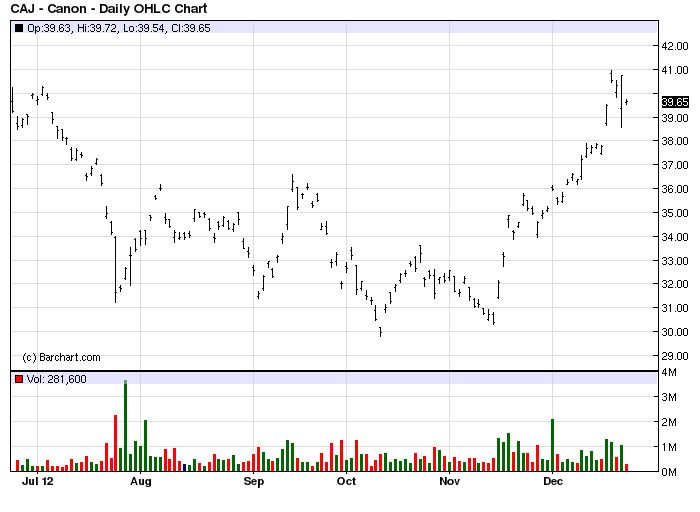Click the chart title 'CAJ - Canon - Daily OHLC Chart'
The width and height of the screenshot is (700, 512).
click(x=109, y=8)
